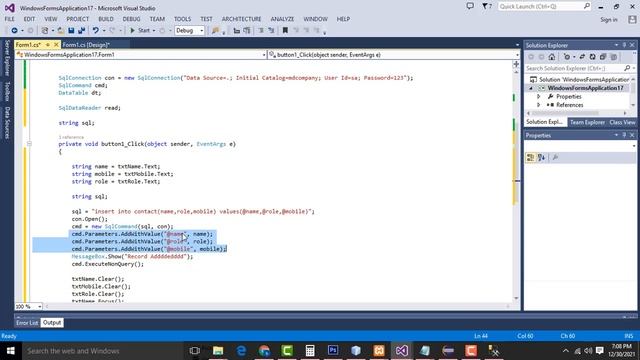This screenshot has width=640, height=360.
Task: Undo the last edit with Undo icon
Action: pos(96,31)
